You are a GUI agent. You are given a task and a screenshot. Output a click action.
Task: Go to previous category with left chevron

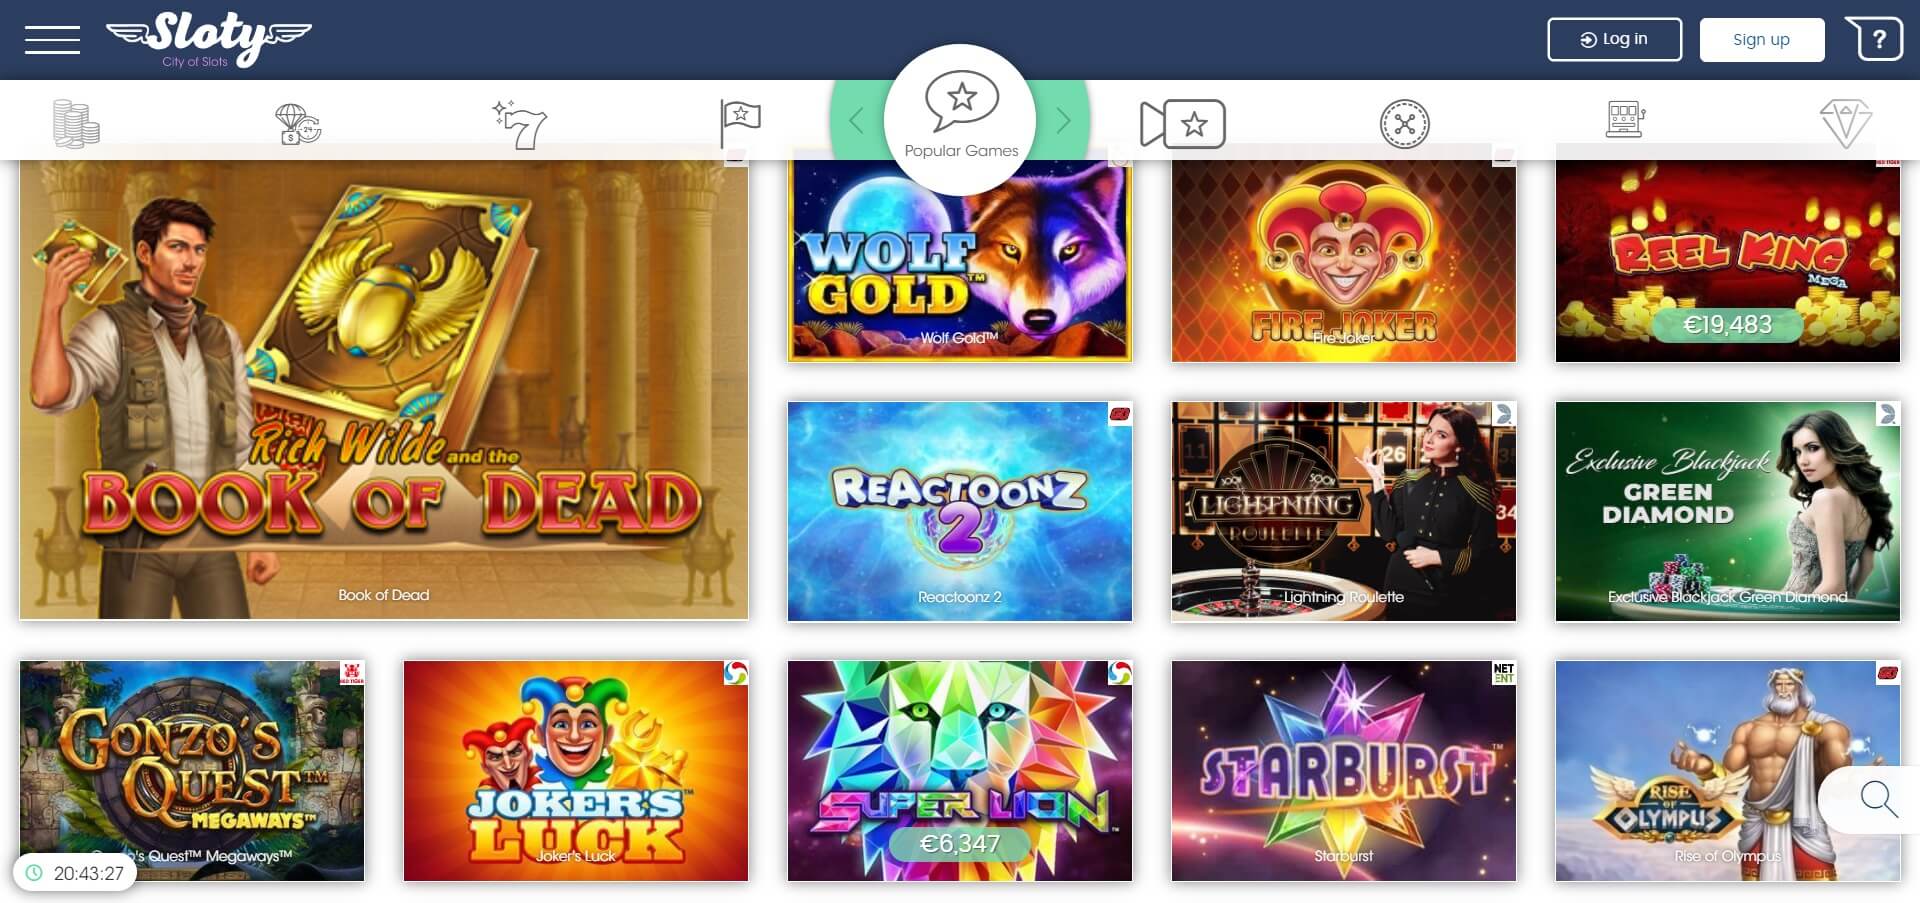pyautogui.click(x=856, y=121)
